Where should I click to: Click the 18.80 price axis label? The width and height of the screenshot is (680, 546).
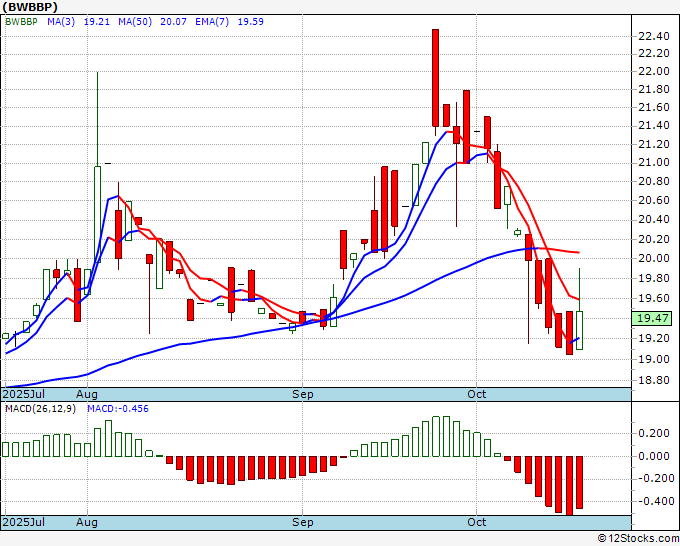coord(654,380)
